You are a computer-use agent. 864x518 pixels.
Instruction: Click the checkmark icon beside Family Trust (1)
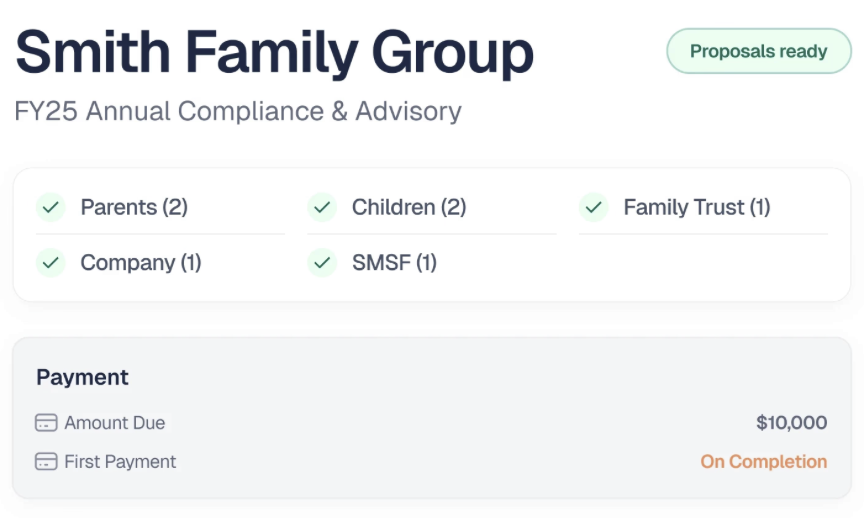[593, 208]
